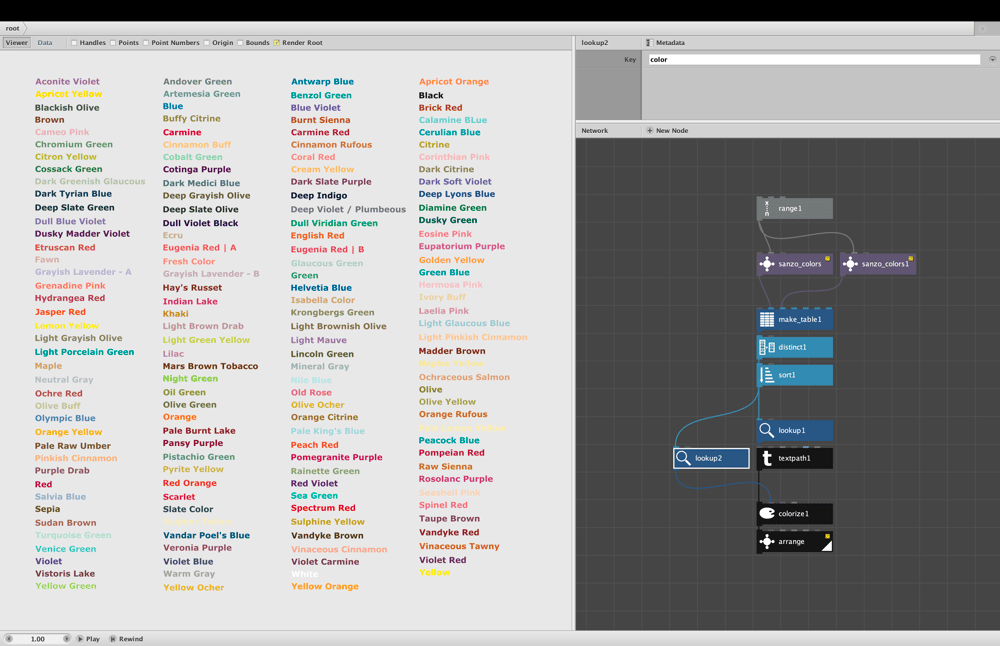The image size is (1000, 646).
Task: Select the colorize1 palette node icon
Action: click(767, 513)
